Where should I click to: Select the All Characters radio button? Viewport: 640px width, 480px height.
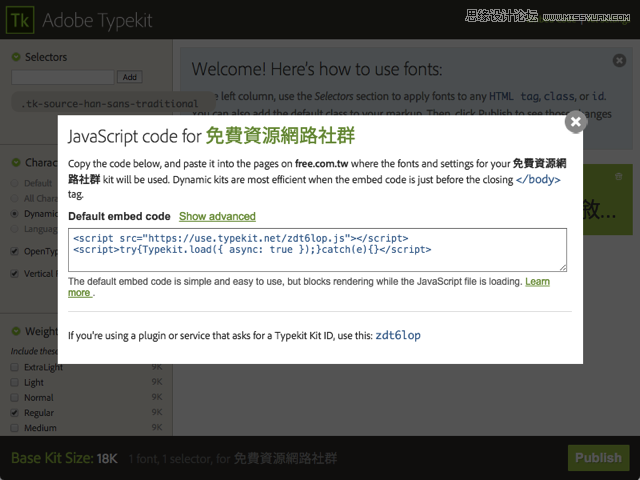coord(15,198)
